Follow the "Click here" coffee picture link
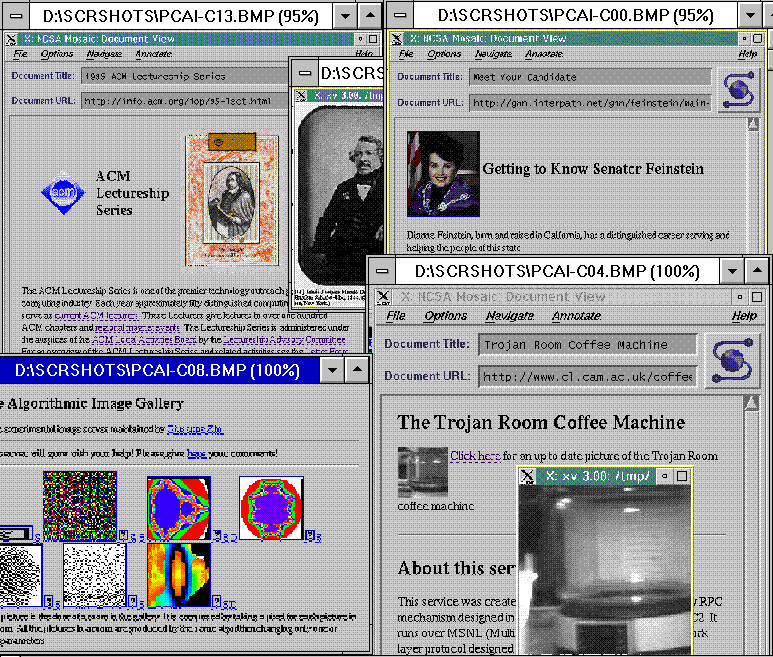The image size is (773, 657). (x=475, y=456)
